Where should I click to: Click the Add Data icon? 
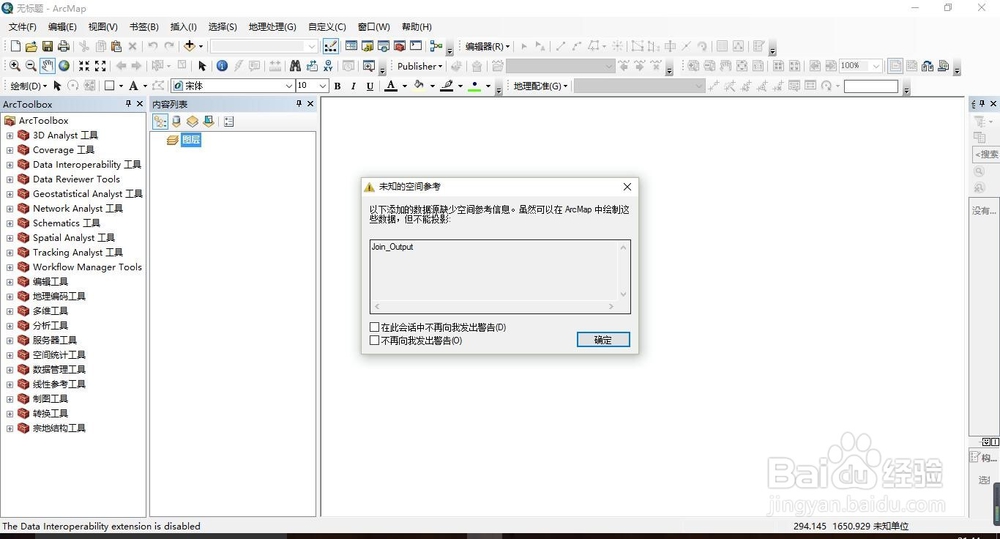(189, 46)
